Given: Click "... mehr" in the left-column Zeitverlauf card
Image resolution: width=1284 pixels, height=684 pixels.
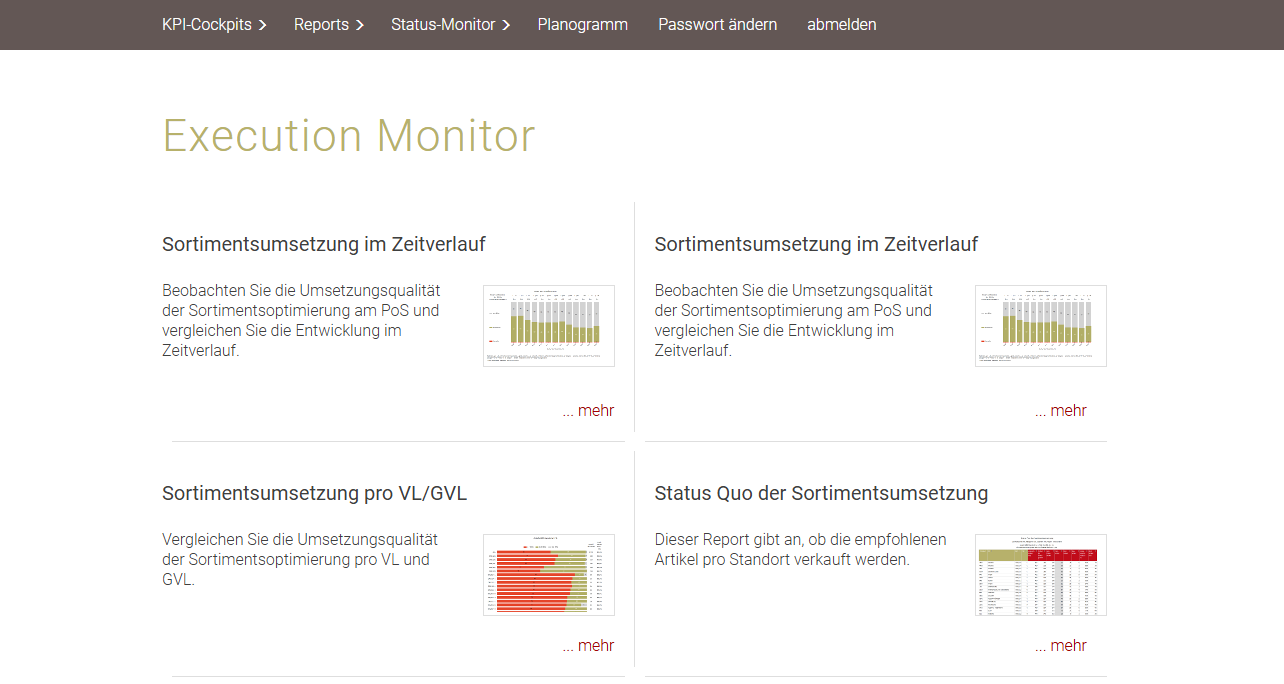Looking at the screenshot, I should [588, 411].
